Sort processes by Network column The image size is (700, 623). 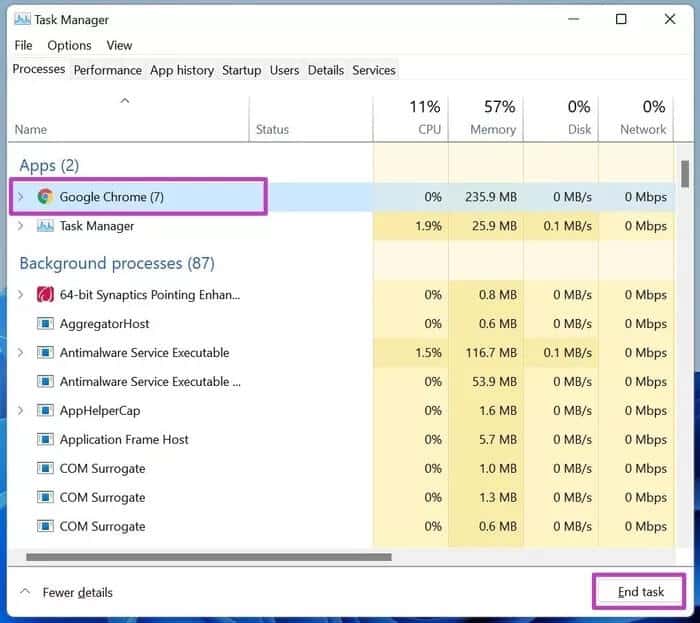pyautogui.click(x=636, y=119)
